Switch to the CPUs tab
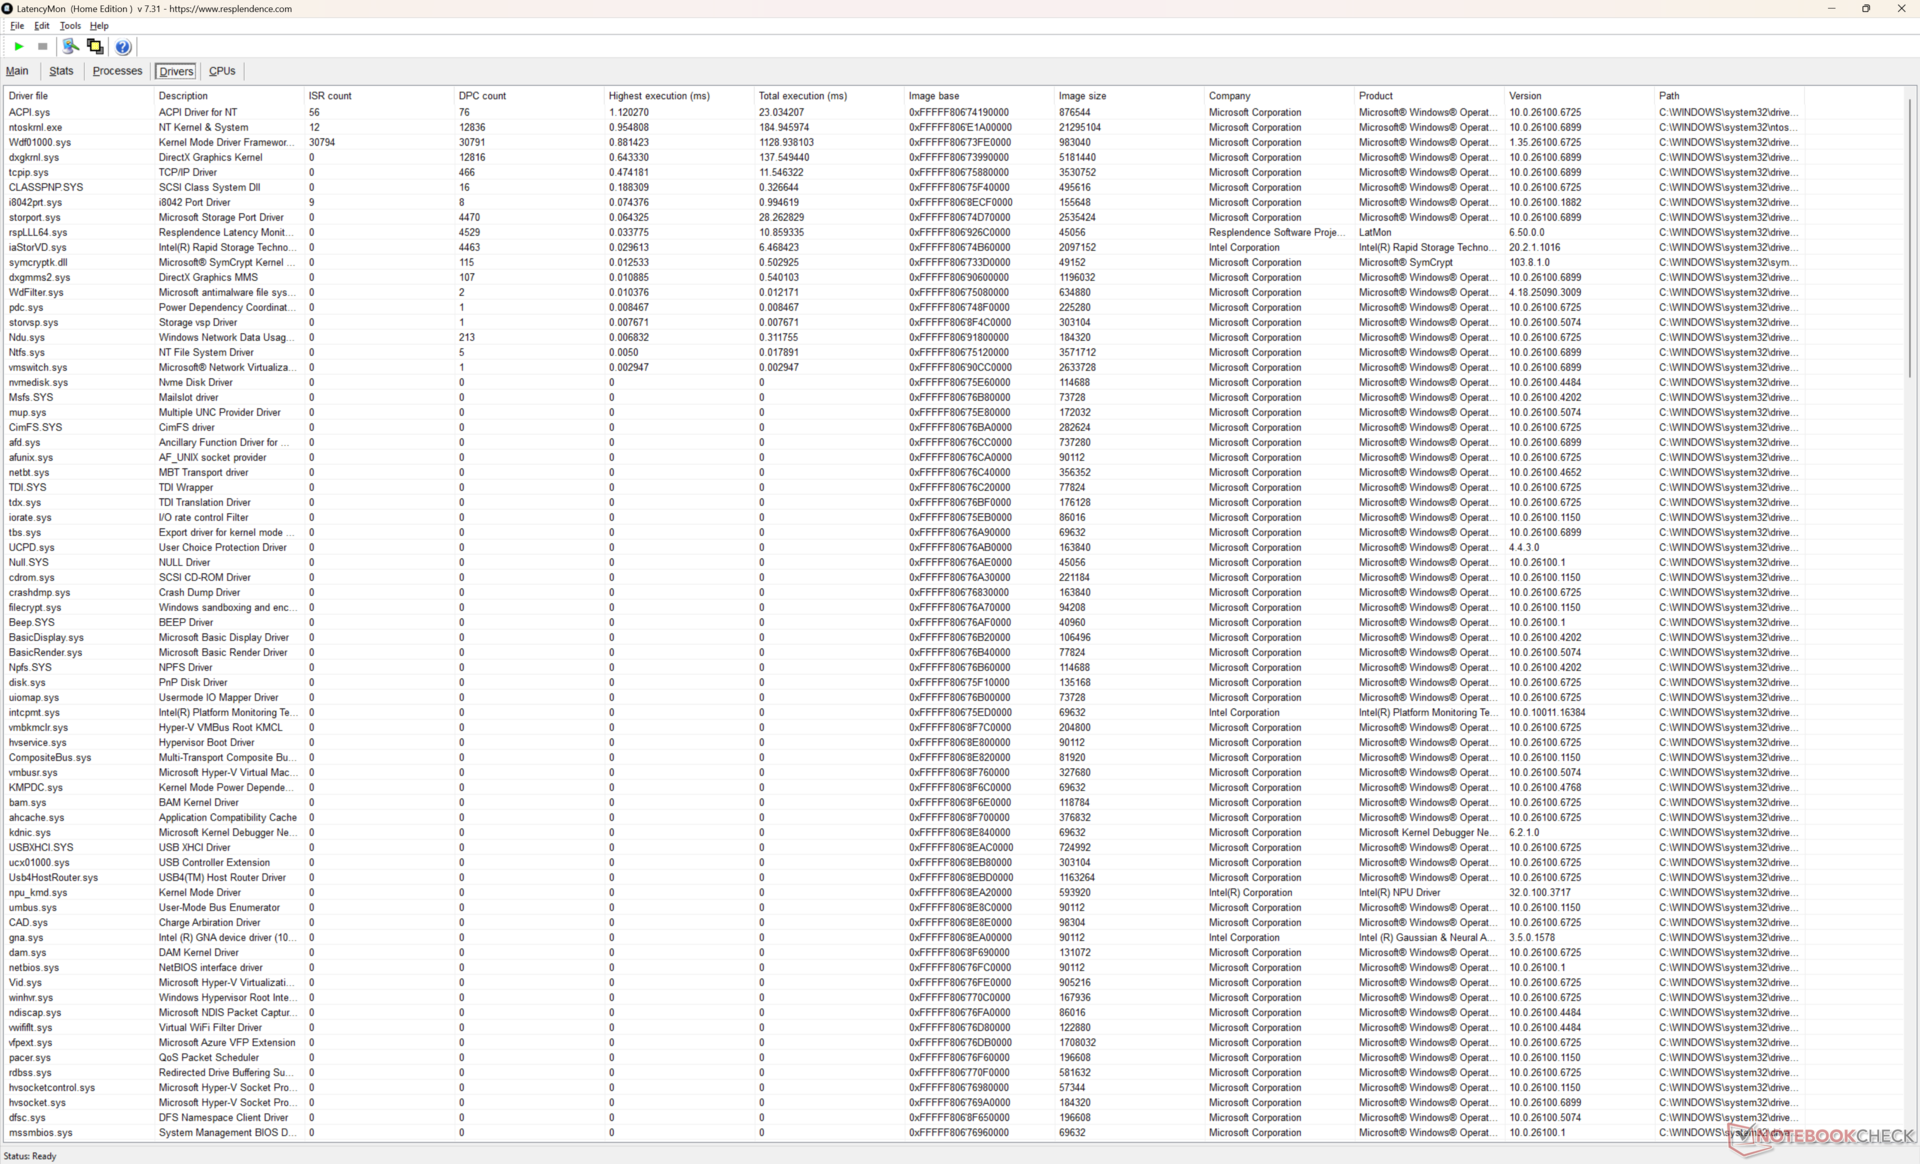The image size is (1920, 1164). (x=222, y=71)
